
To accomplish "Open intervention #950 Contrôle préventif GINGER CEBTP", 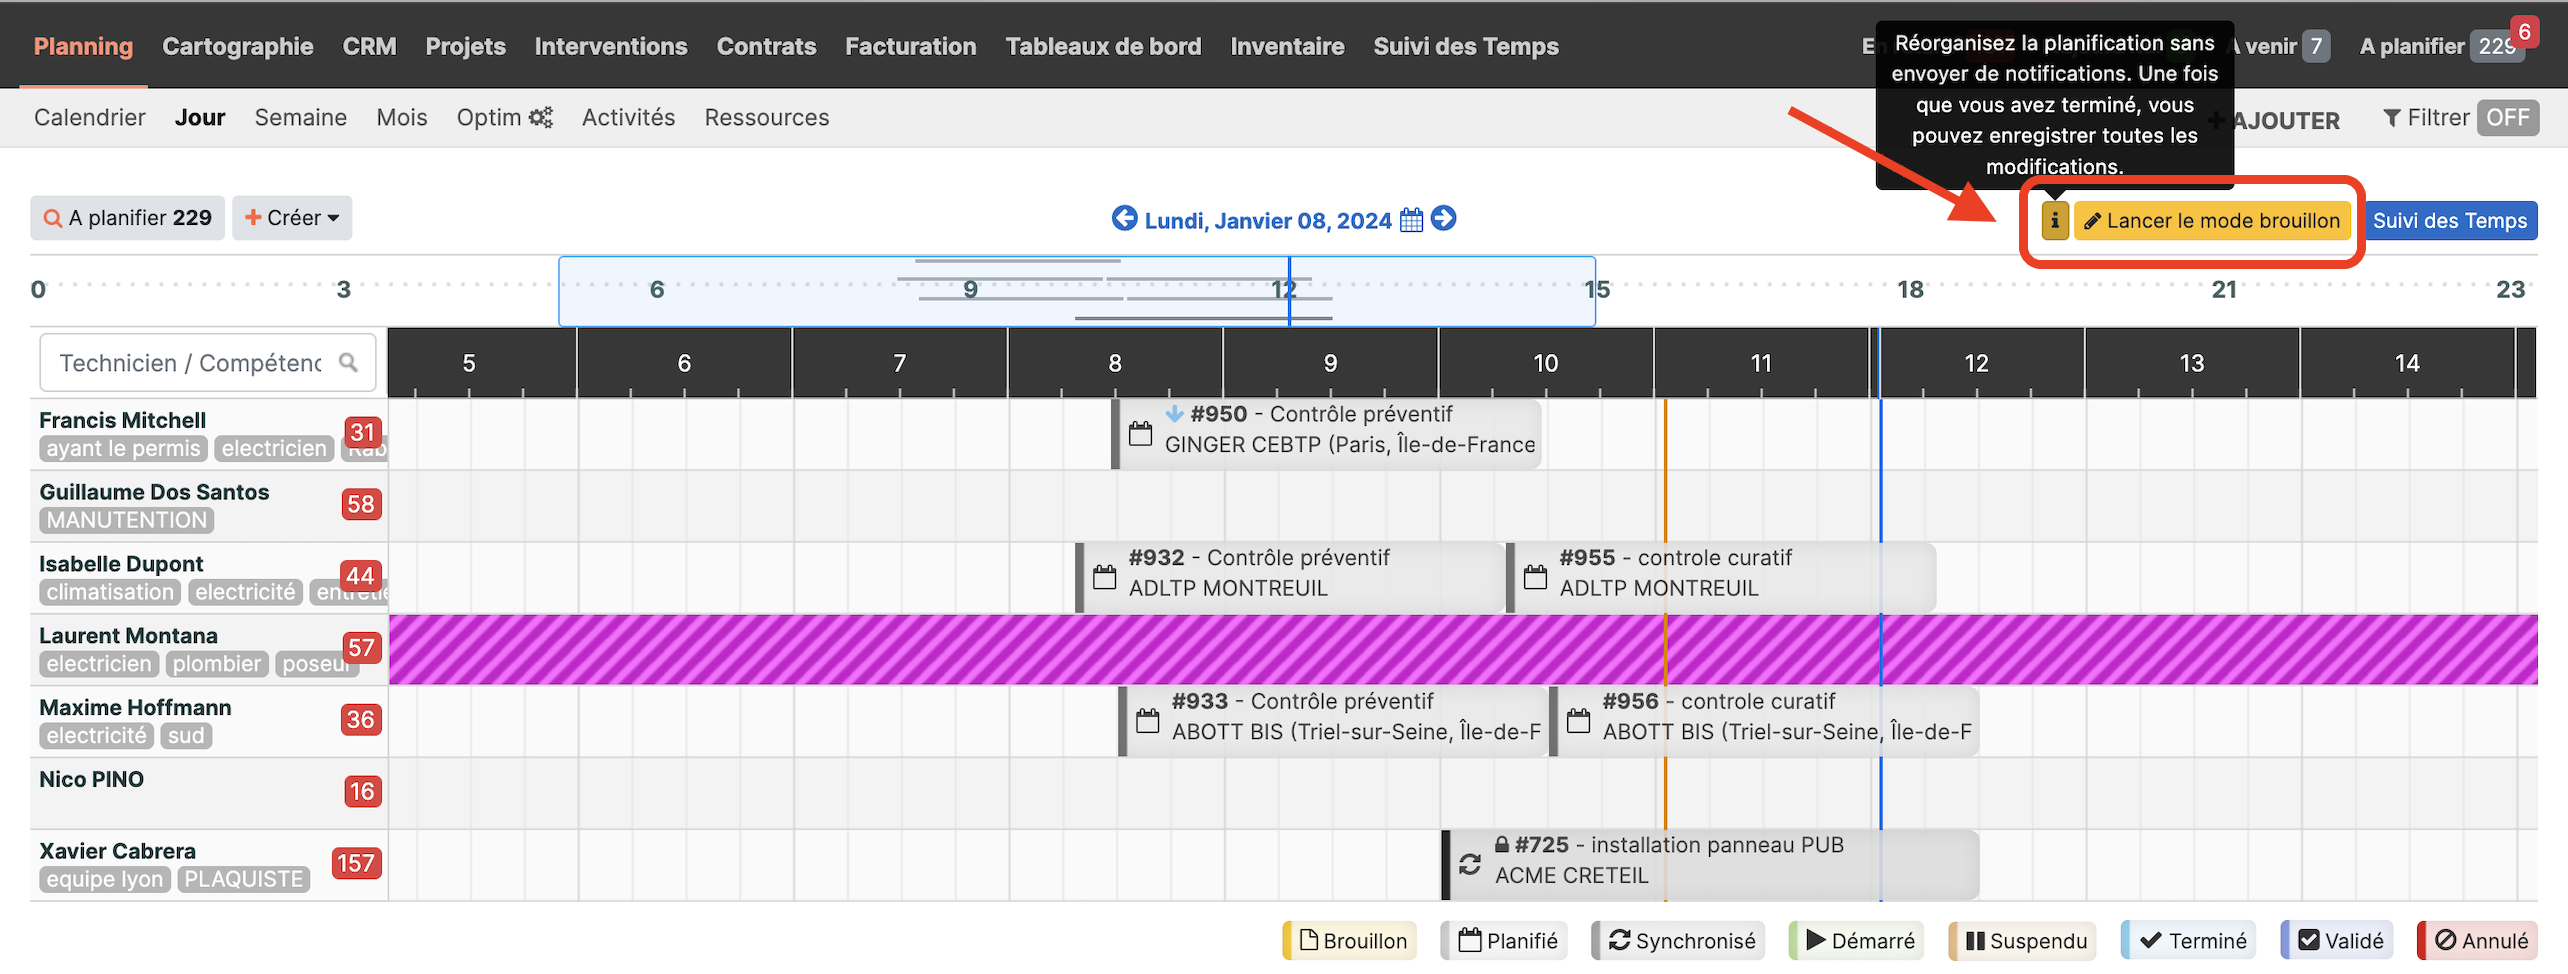I will point(1326,434).
